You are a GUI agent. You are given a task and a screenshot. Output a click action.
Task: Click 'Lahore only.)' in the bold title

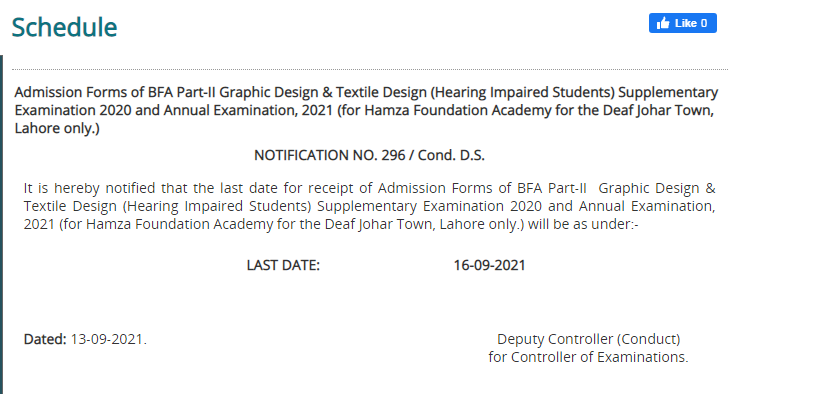pyautogui.click(x=57, y=129)
